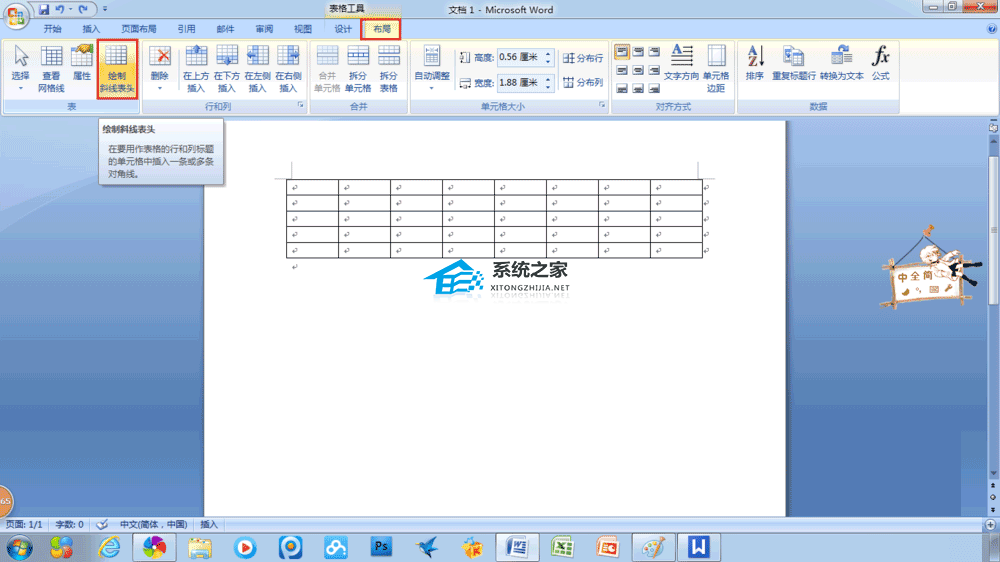Align cell content center left
1000x562 pixels.
[622, 70]
